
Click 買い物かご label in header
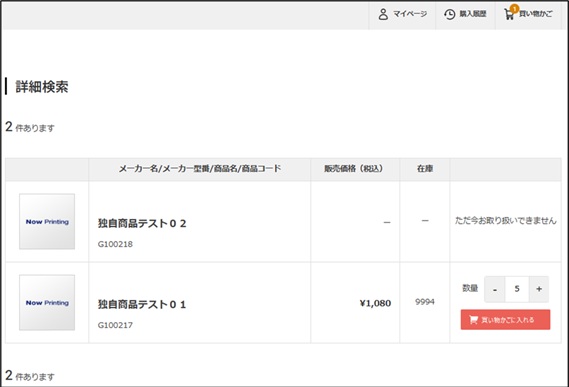point(536,14)
